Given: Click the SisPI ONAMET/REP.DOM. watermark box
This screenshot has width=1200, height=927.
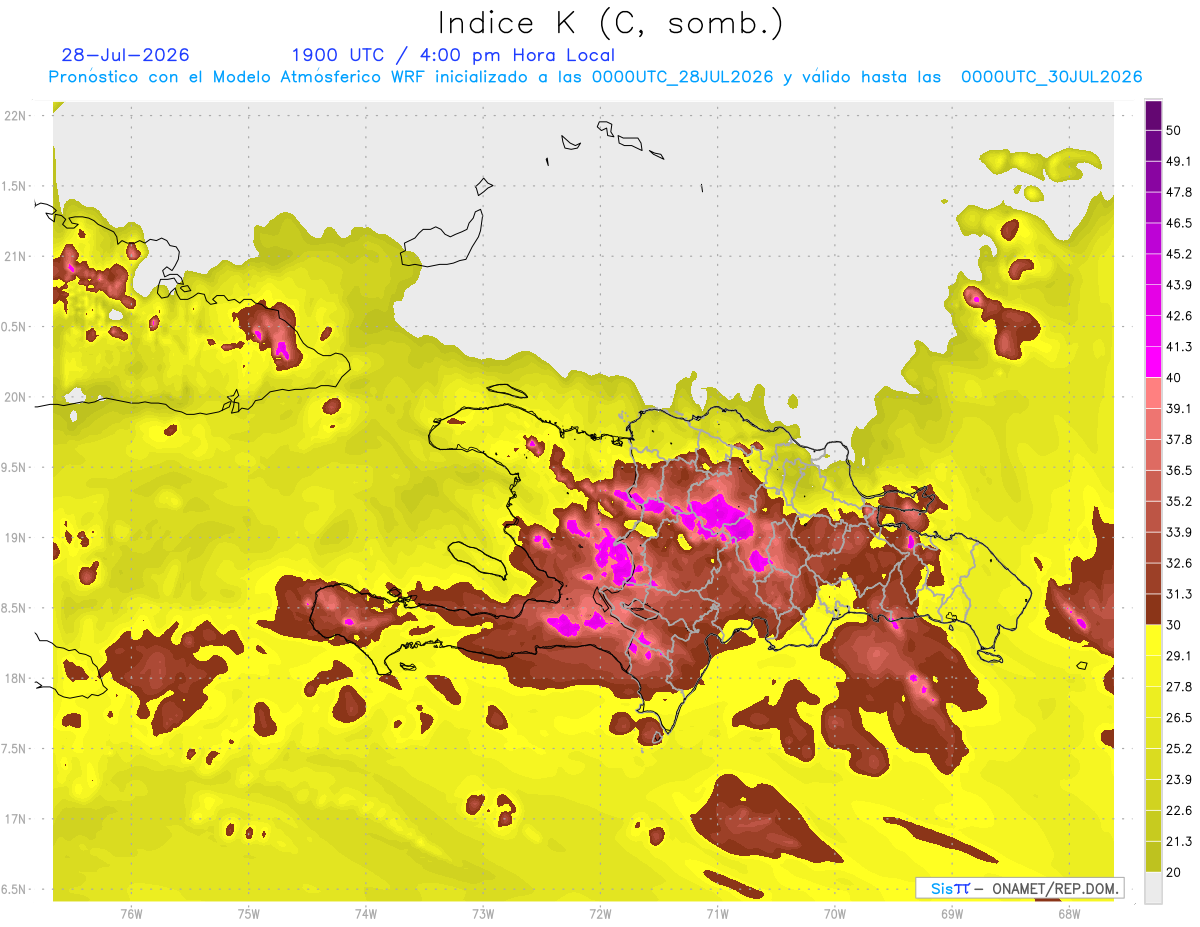Looking at the screenshot, I should [1019, 887].
